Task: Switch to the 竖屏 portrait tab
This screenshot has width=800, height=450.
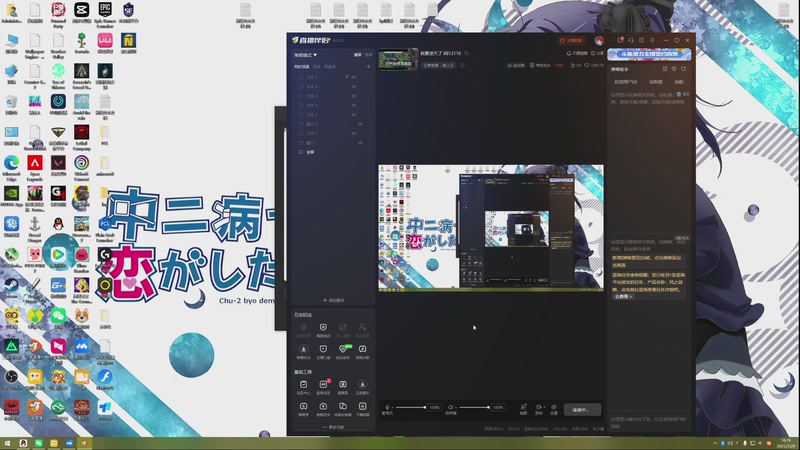Action: click(368, 55)
